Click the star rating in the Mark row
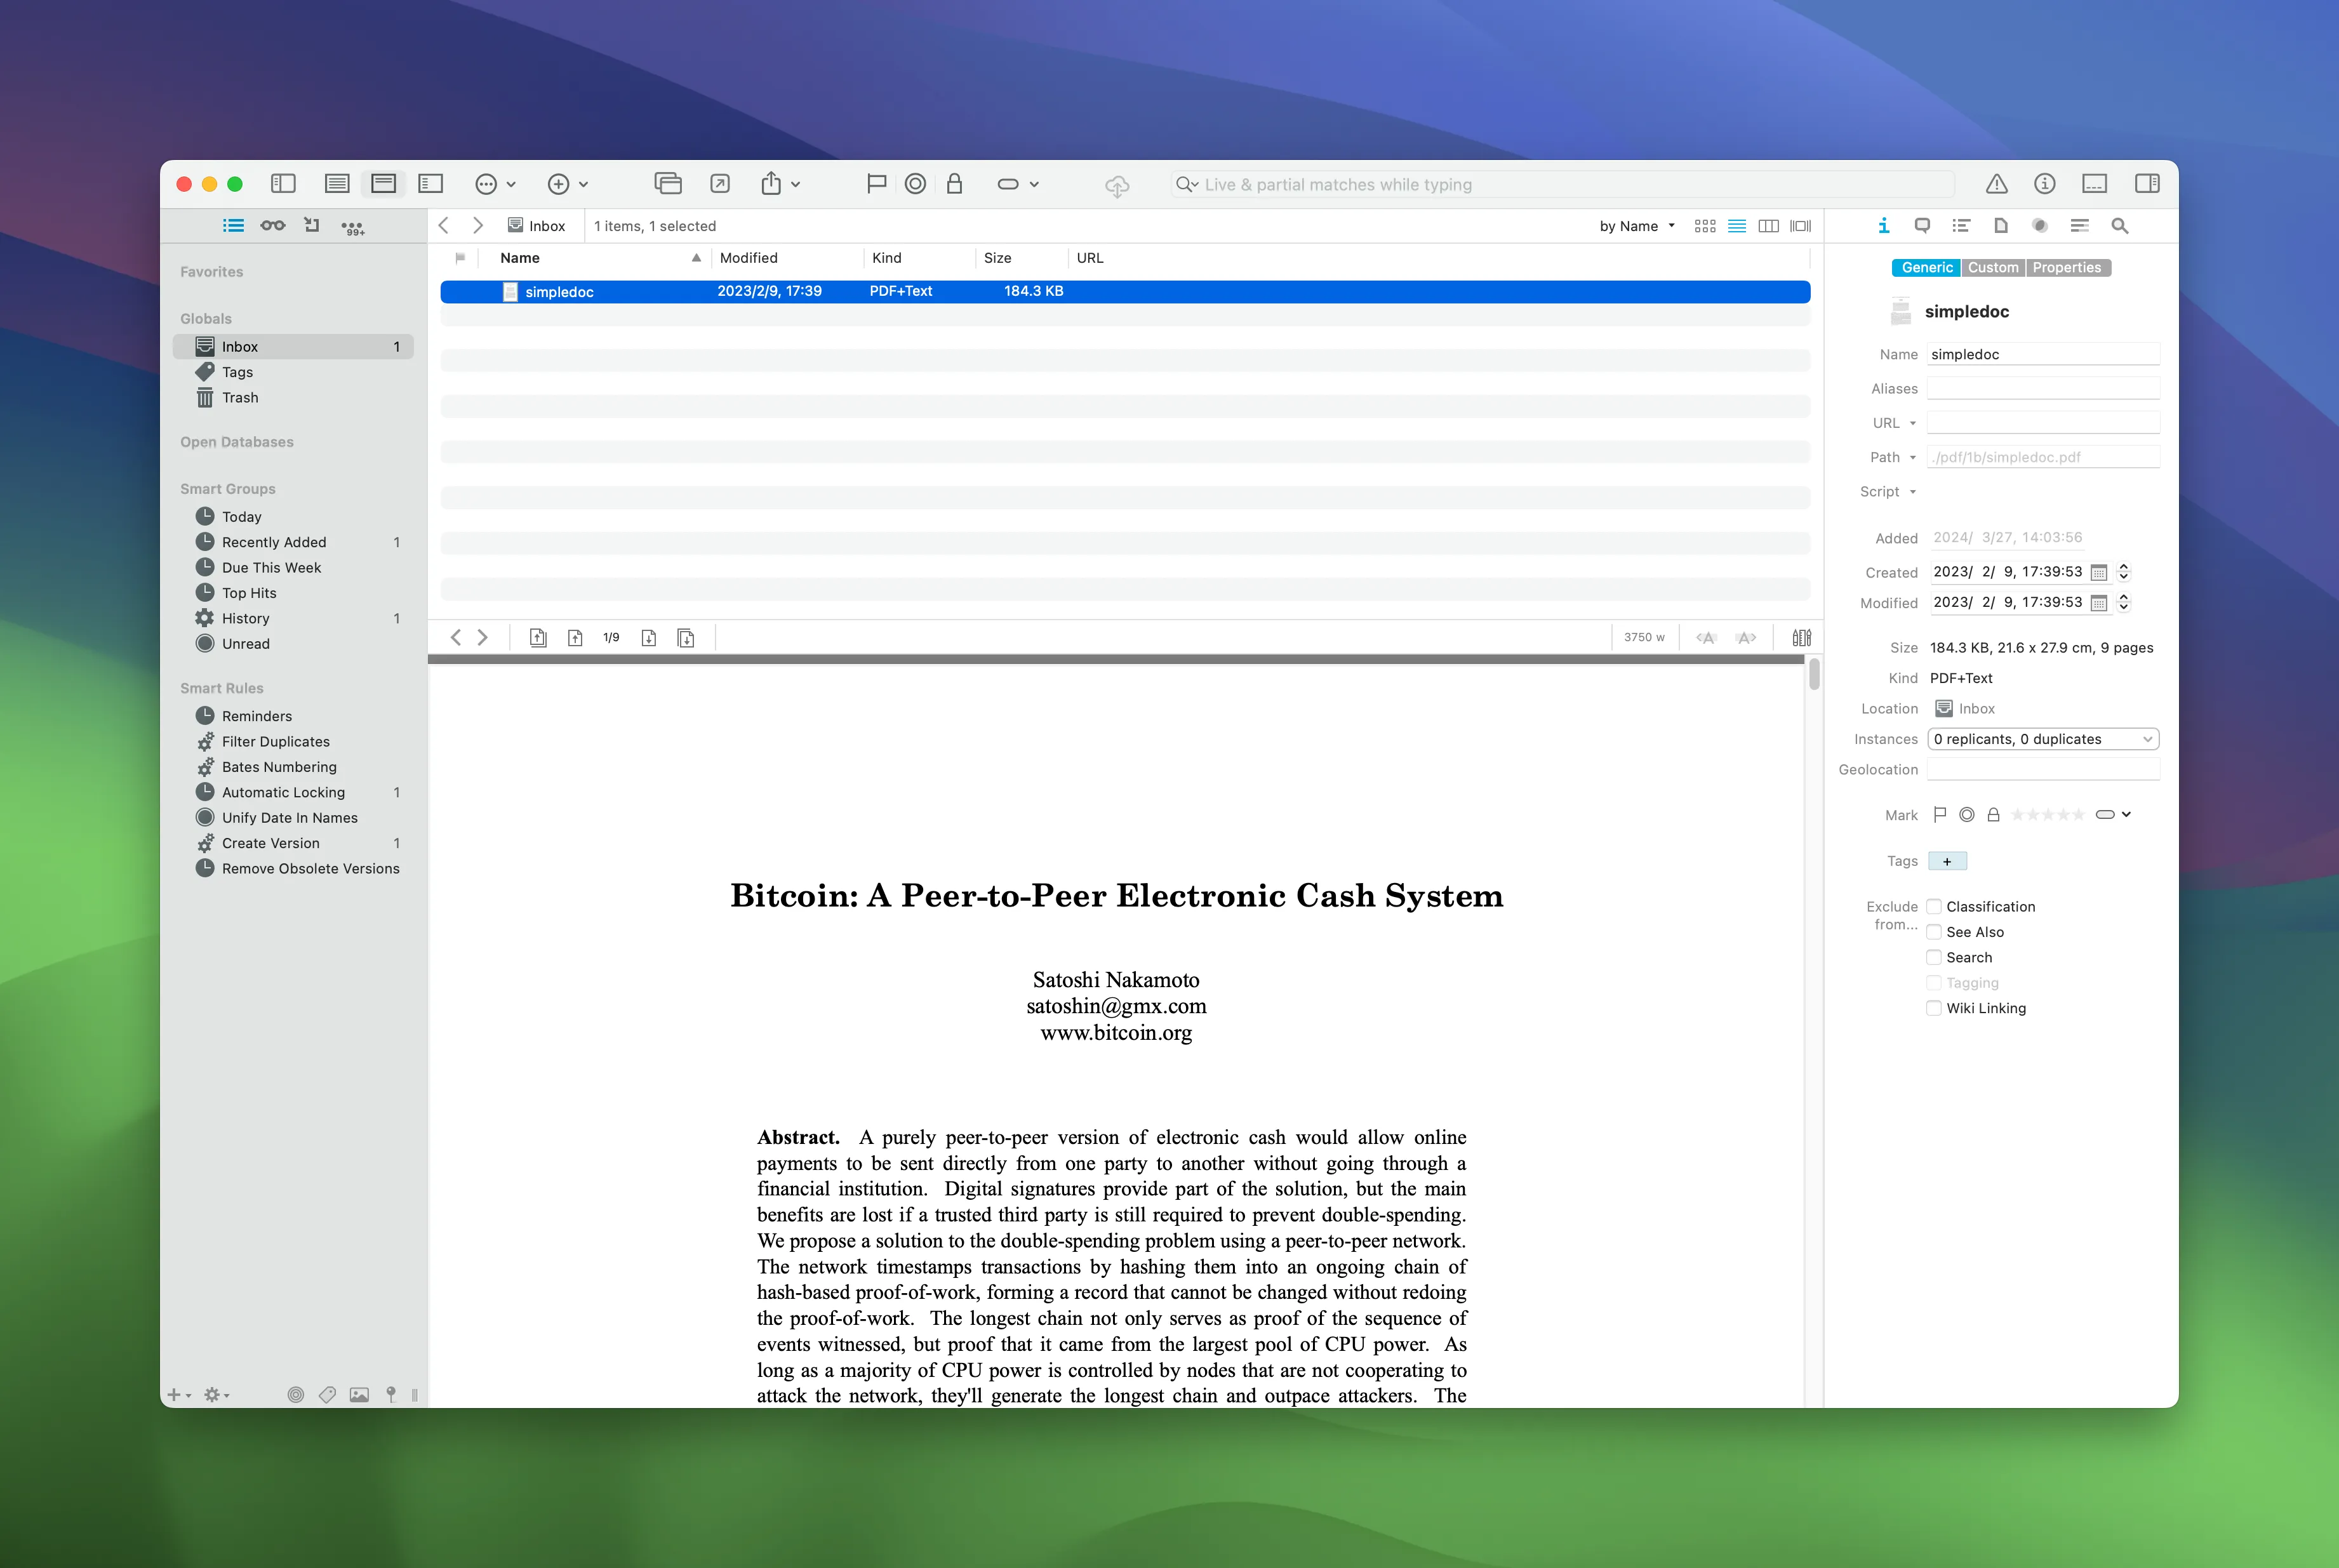Screen dimensions: 2339x1568 (2047, 815)
